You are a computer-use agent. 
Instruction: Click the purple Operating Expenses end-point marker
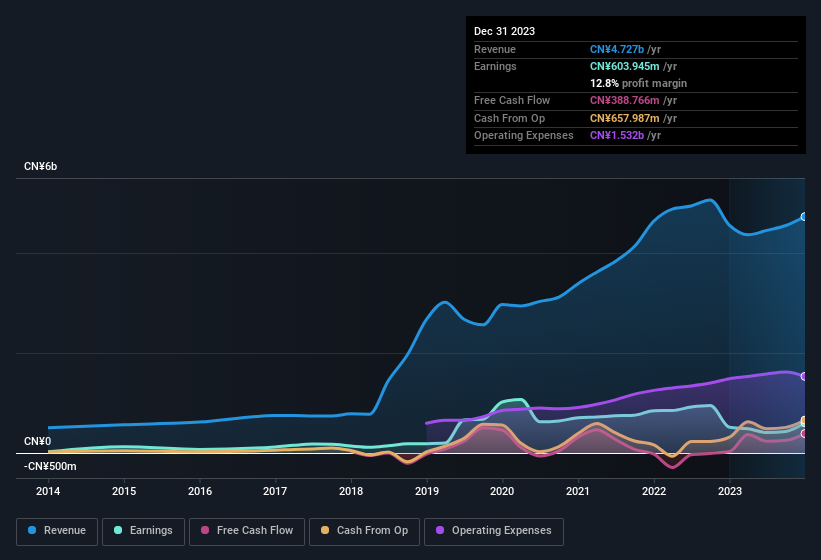point(804,376)
